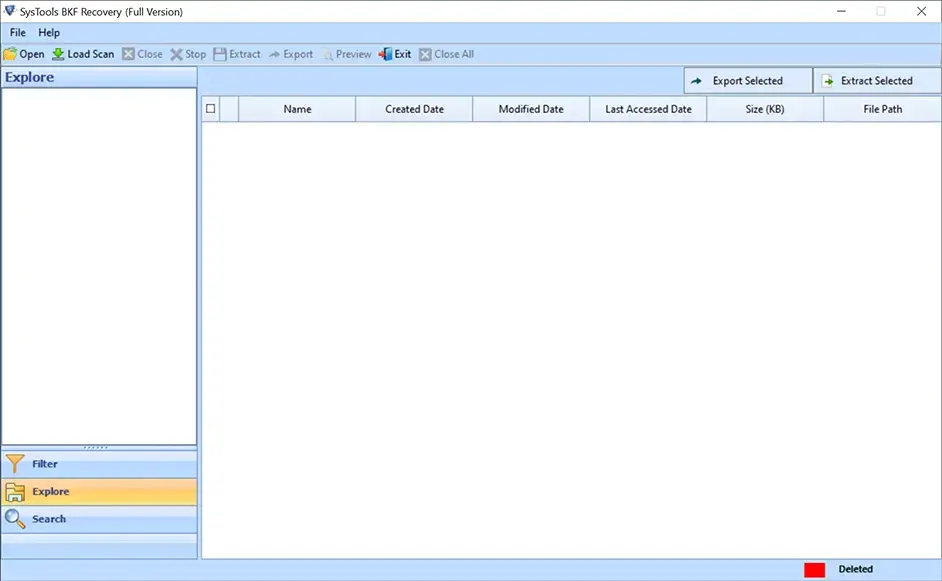Sort by the Name column header
The image size is (942, 581).
[x=297, y=109]
